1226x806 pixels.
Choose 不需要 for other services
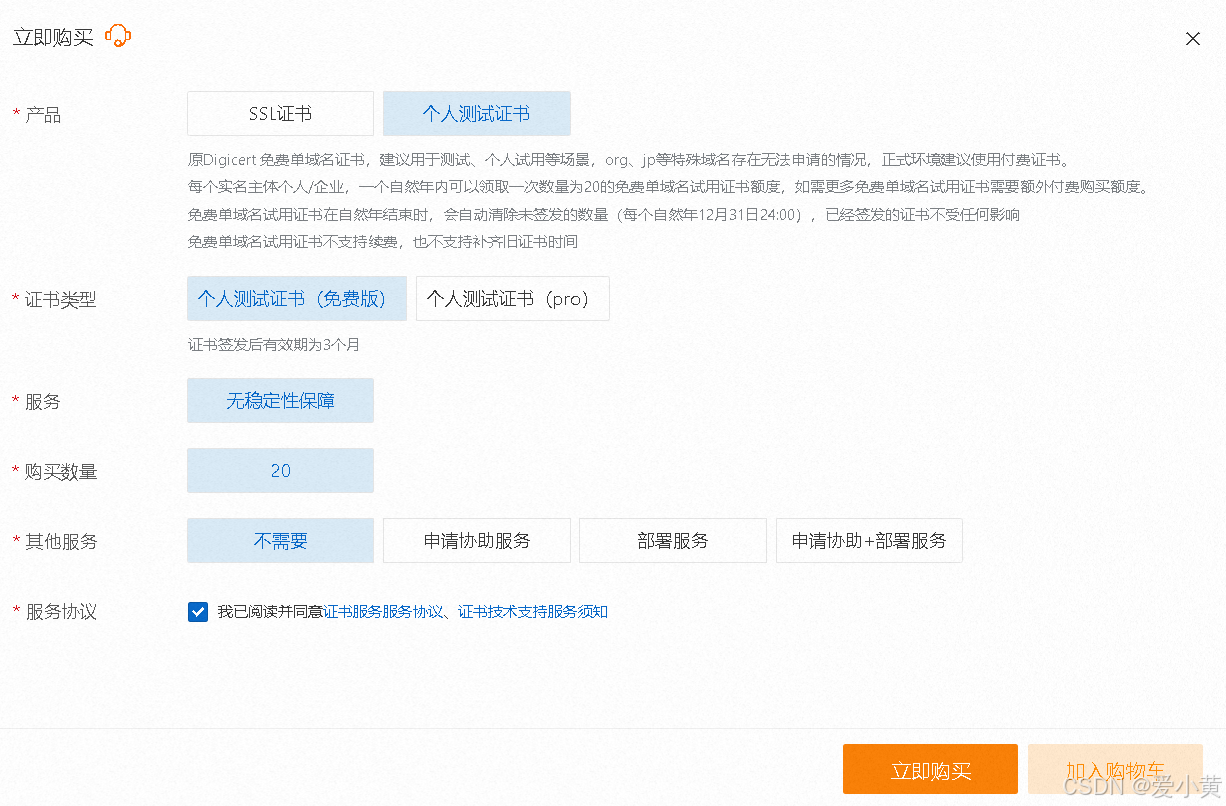280,541
